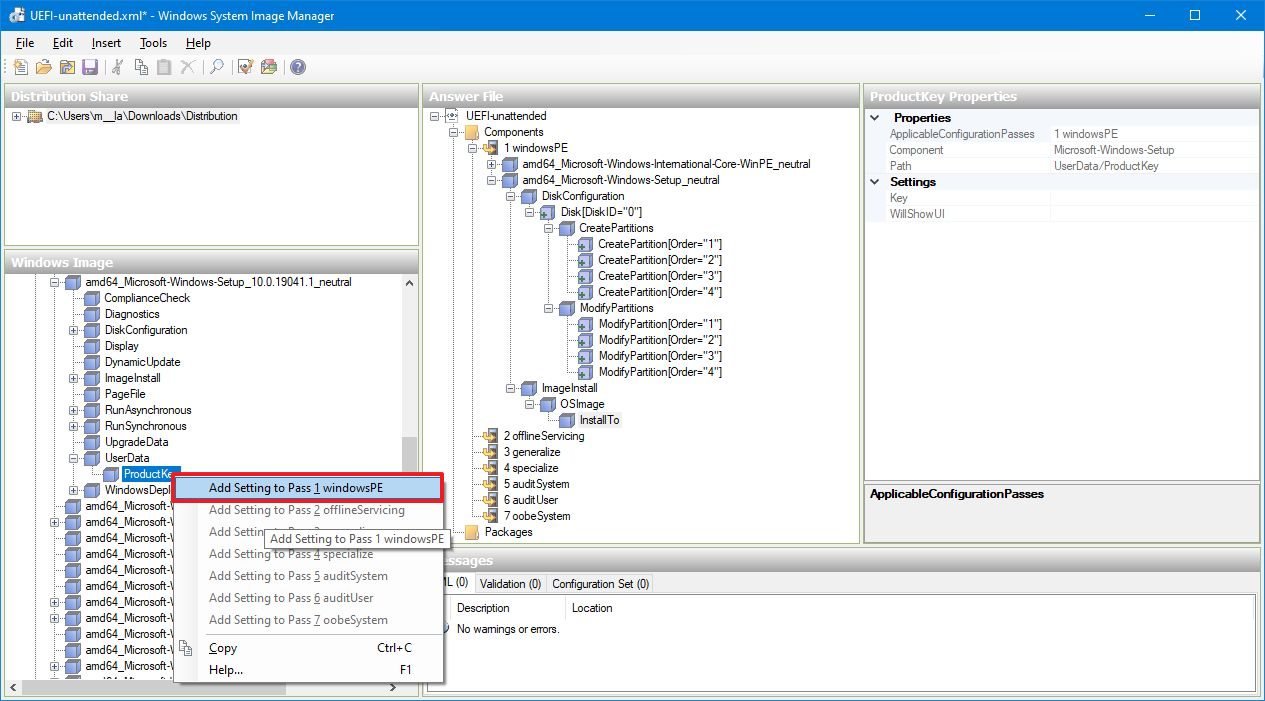Save the answer file with floppy icon
The width and height of the screenshot is (1265, 701).
click(90, 67)
